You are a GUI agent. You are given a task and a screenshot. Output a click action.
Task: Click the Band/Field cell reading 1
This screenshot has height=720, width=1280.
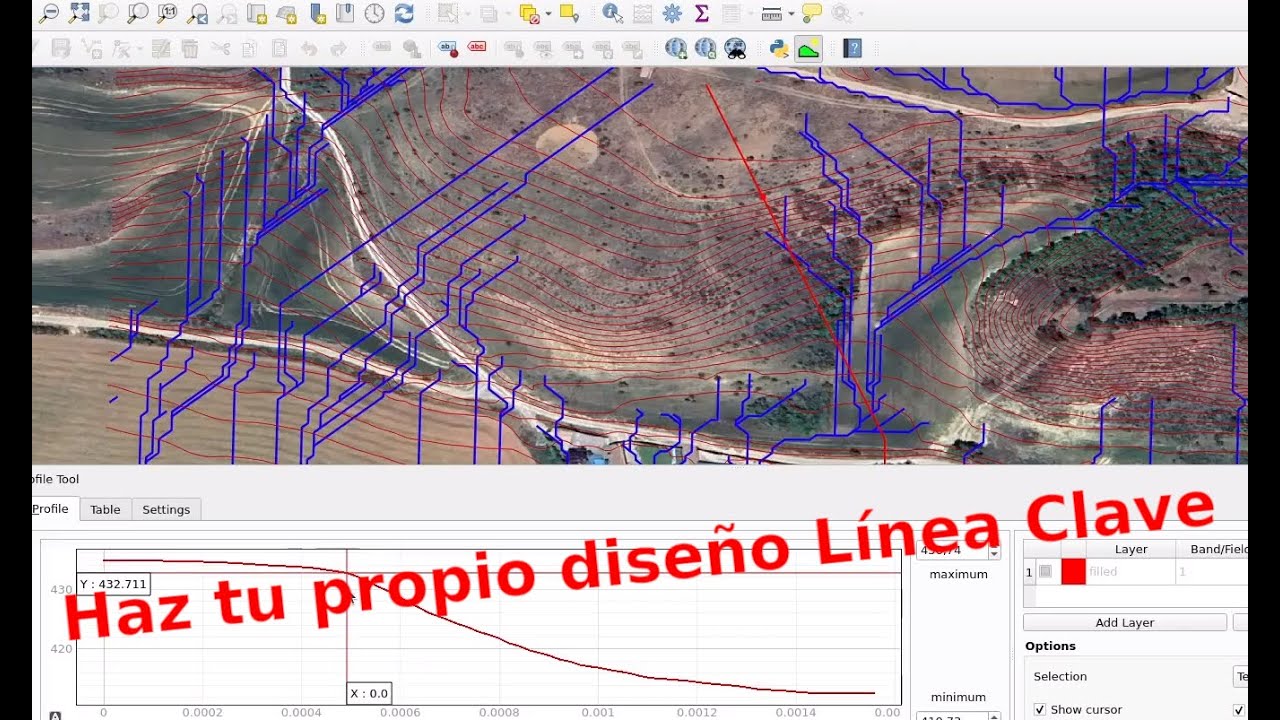1211,572
